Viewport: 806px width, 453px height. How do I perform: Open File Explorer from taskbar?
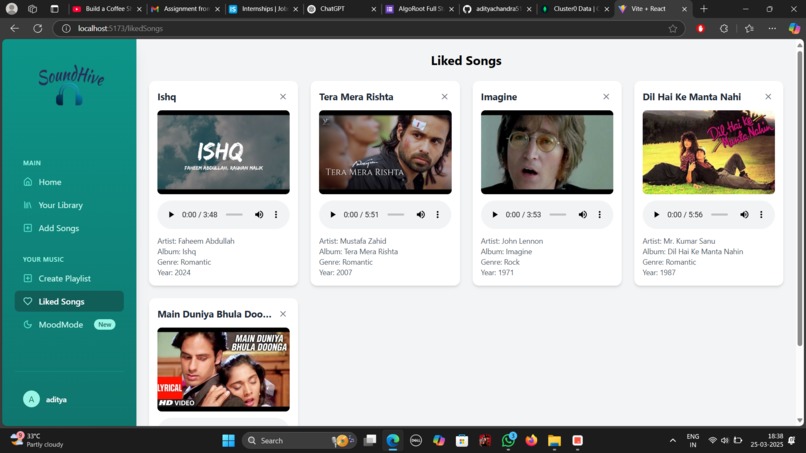(554, 441)
